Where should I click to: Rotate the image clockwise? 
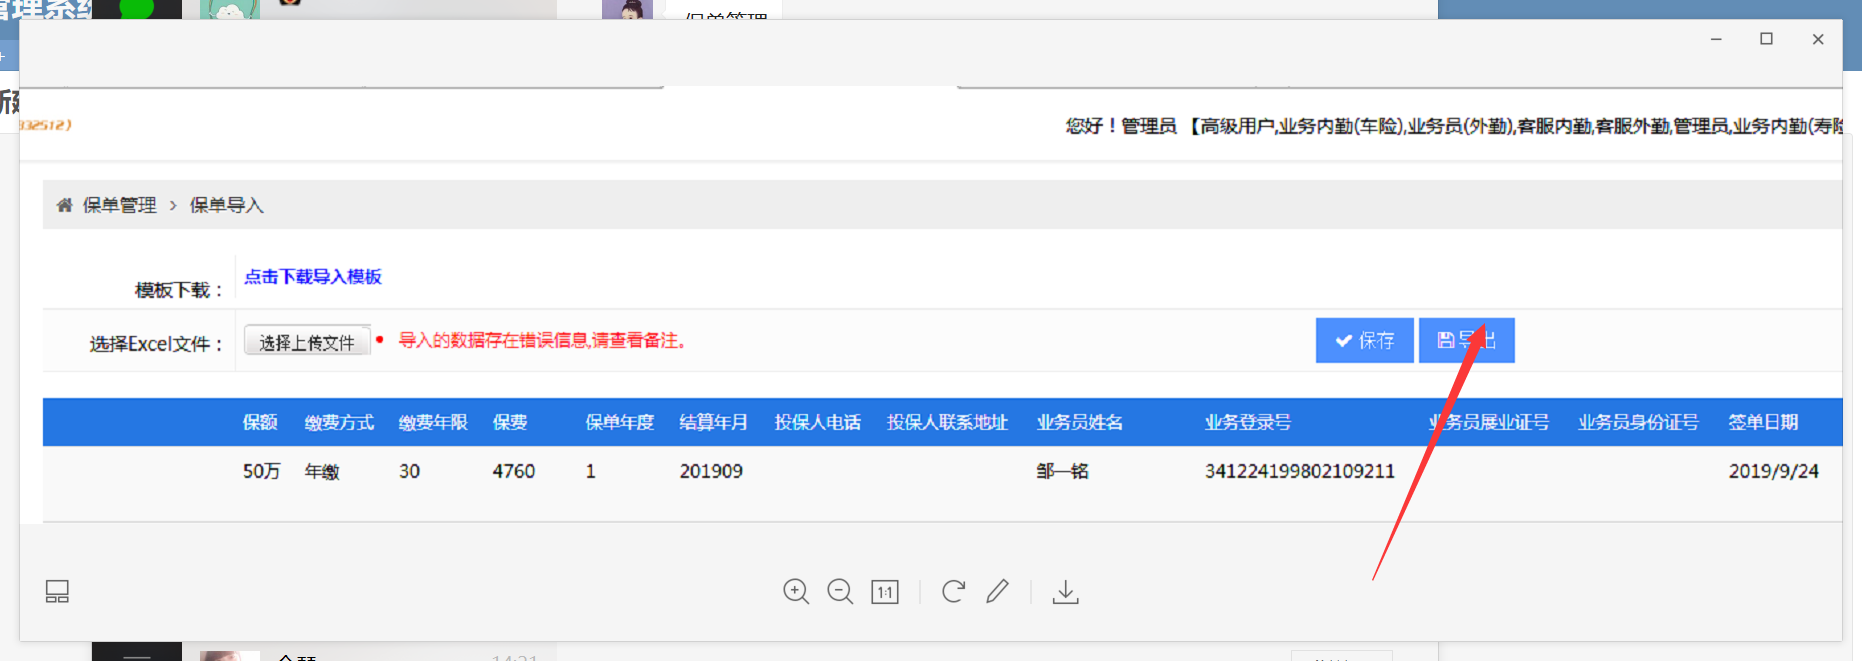coord(953,592)
